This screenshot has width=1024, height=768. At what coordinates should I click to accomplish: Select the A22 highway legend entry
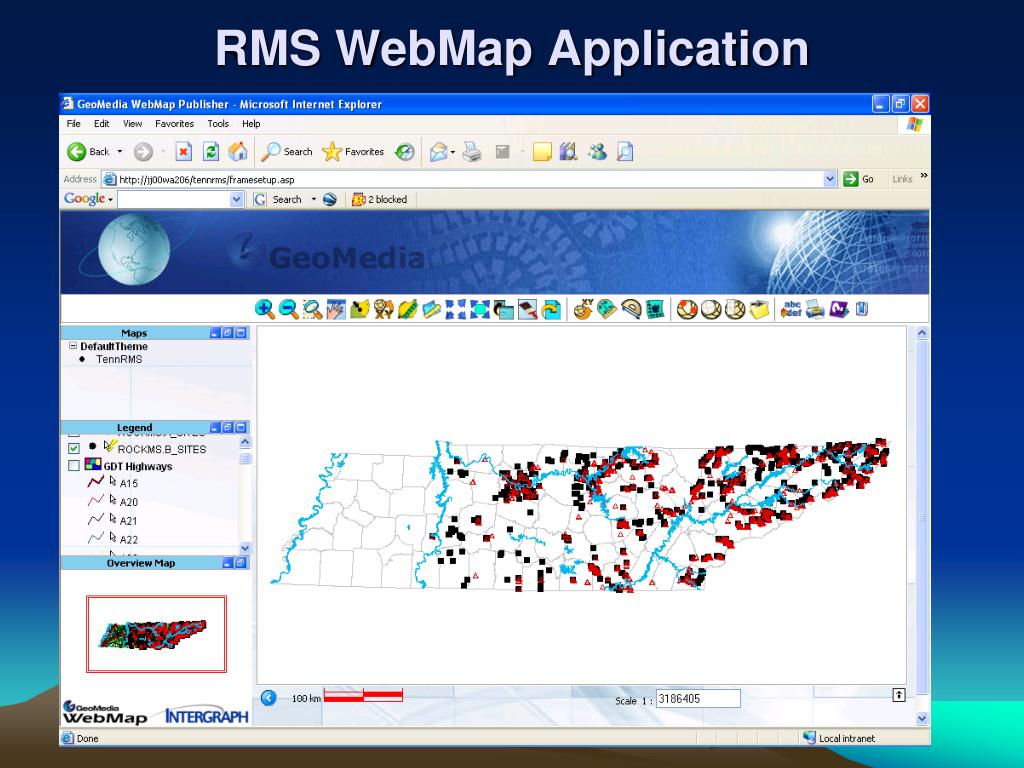click(x=129, y=539)
